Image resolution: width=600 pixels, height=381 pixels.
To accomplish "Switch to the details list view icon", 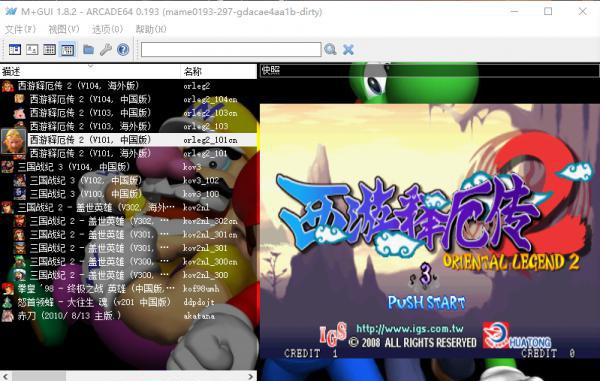I will point(49,49).
